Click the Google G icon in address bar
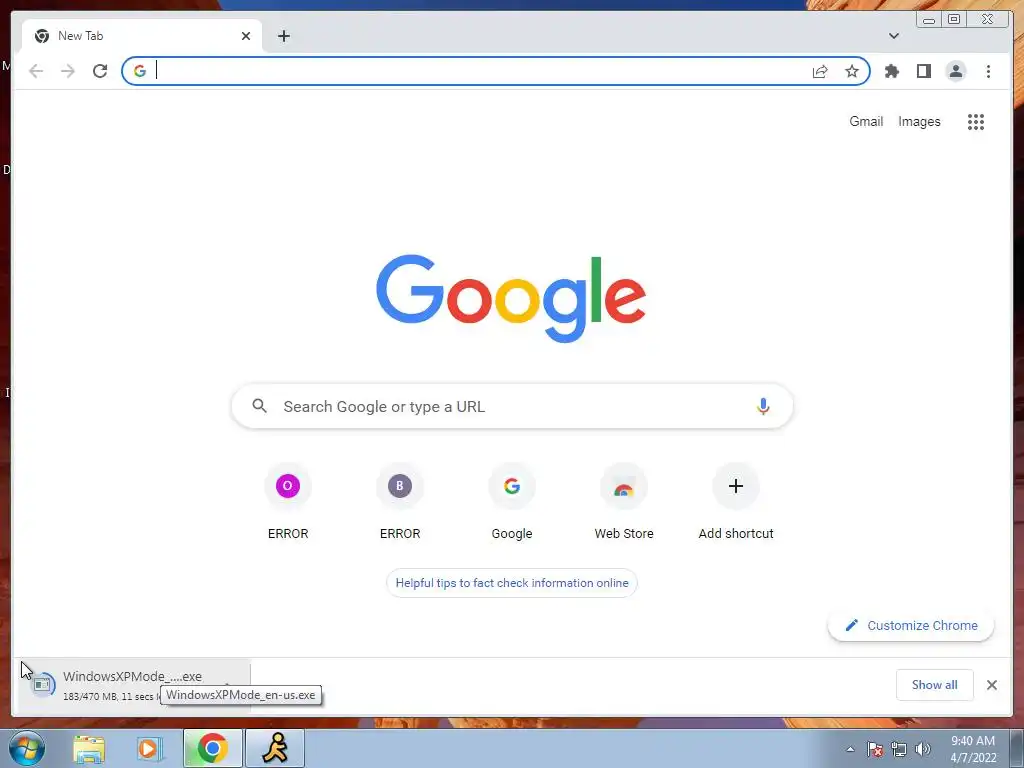Viewport: 1024px width, 768px height. [140, 71]
